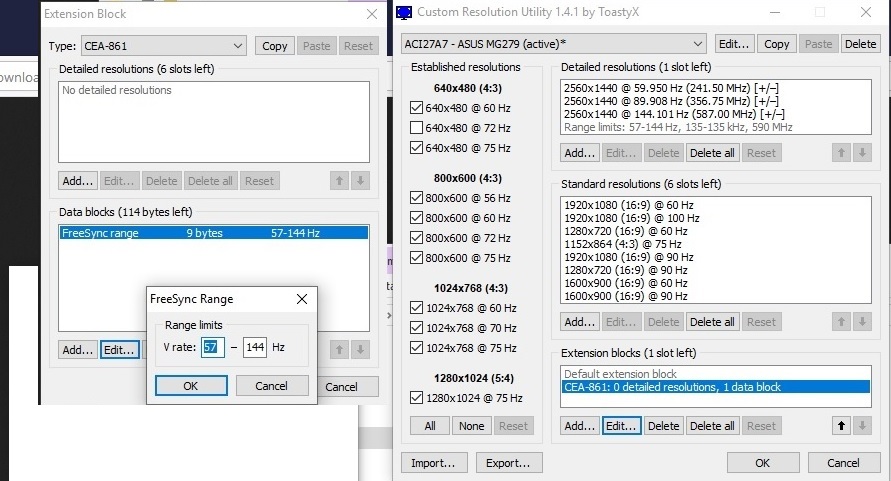Uncheck 800x600 @ 60 Hz

(416, 218)
